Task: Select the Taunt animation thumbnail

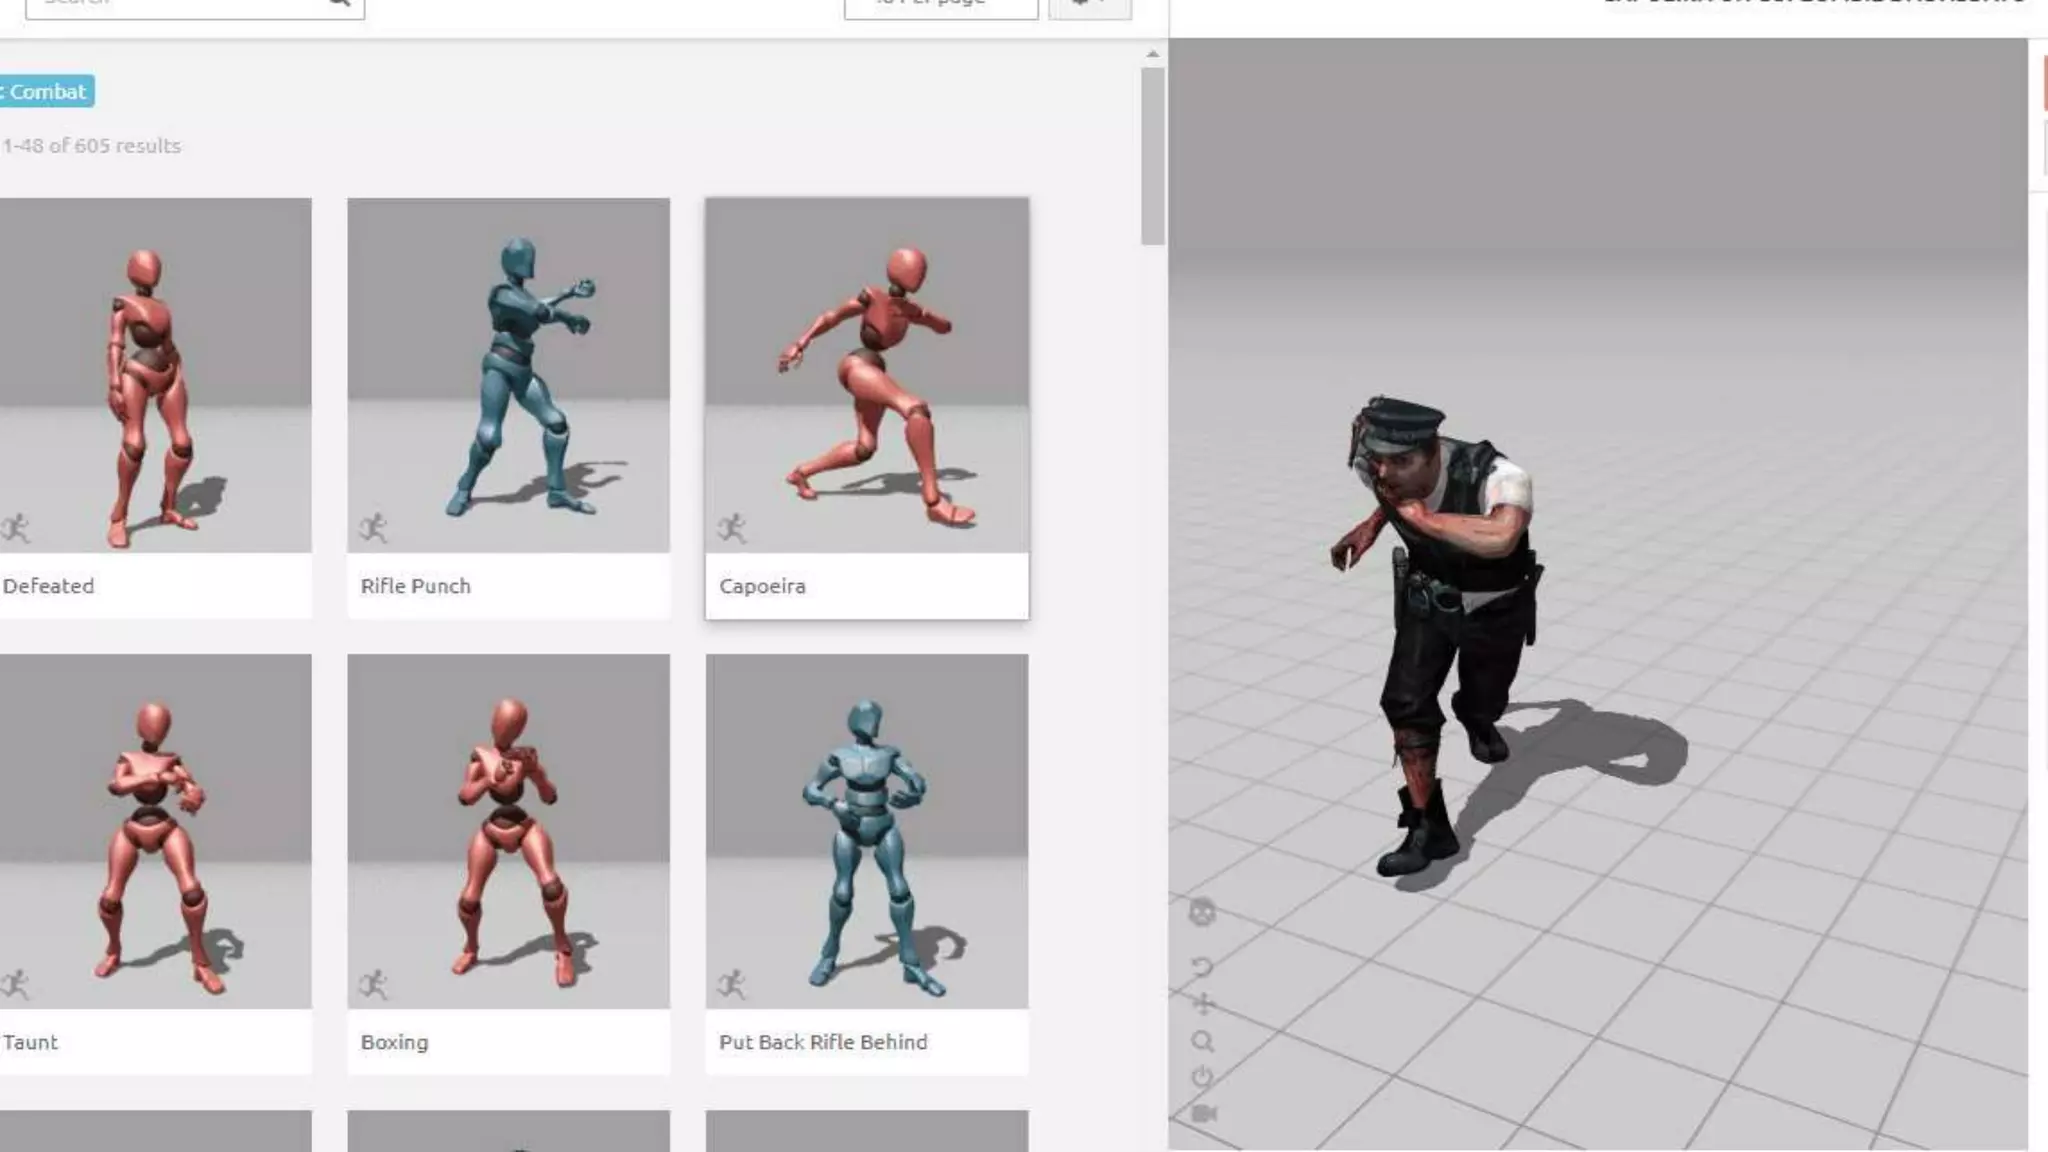Action: pyautogui.click(x=155, y=830)
